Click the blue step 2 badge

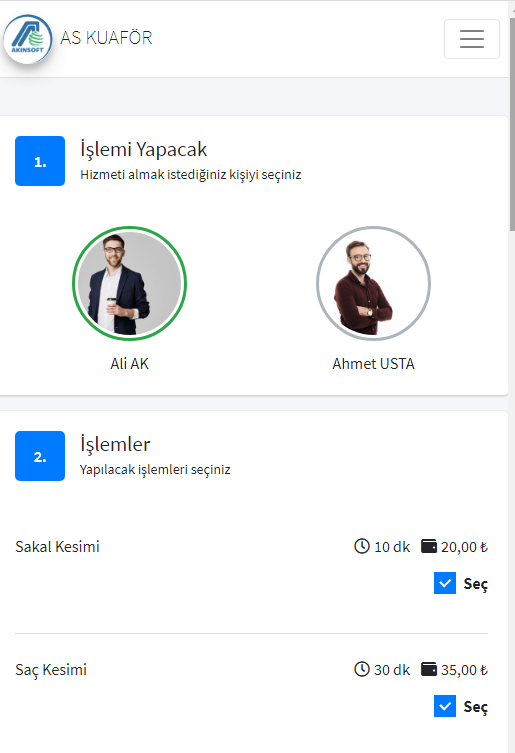pos(40,456)
